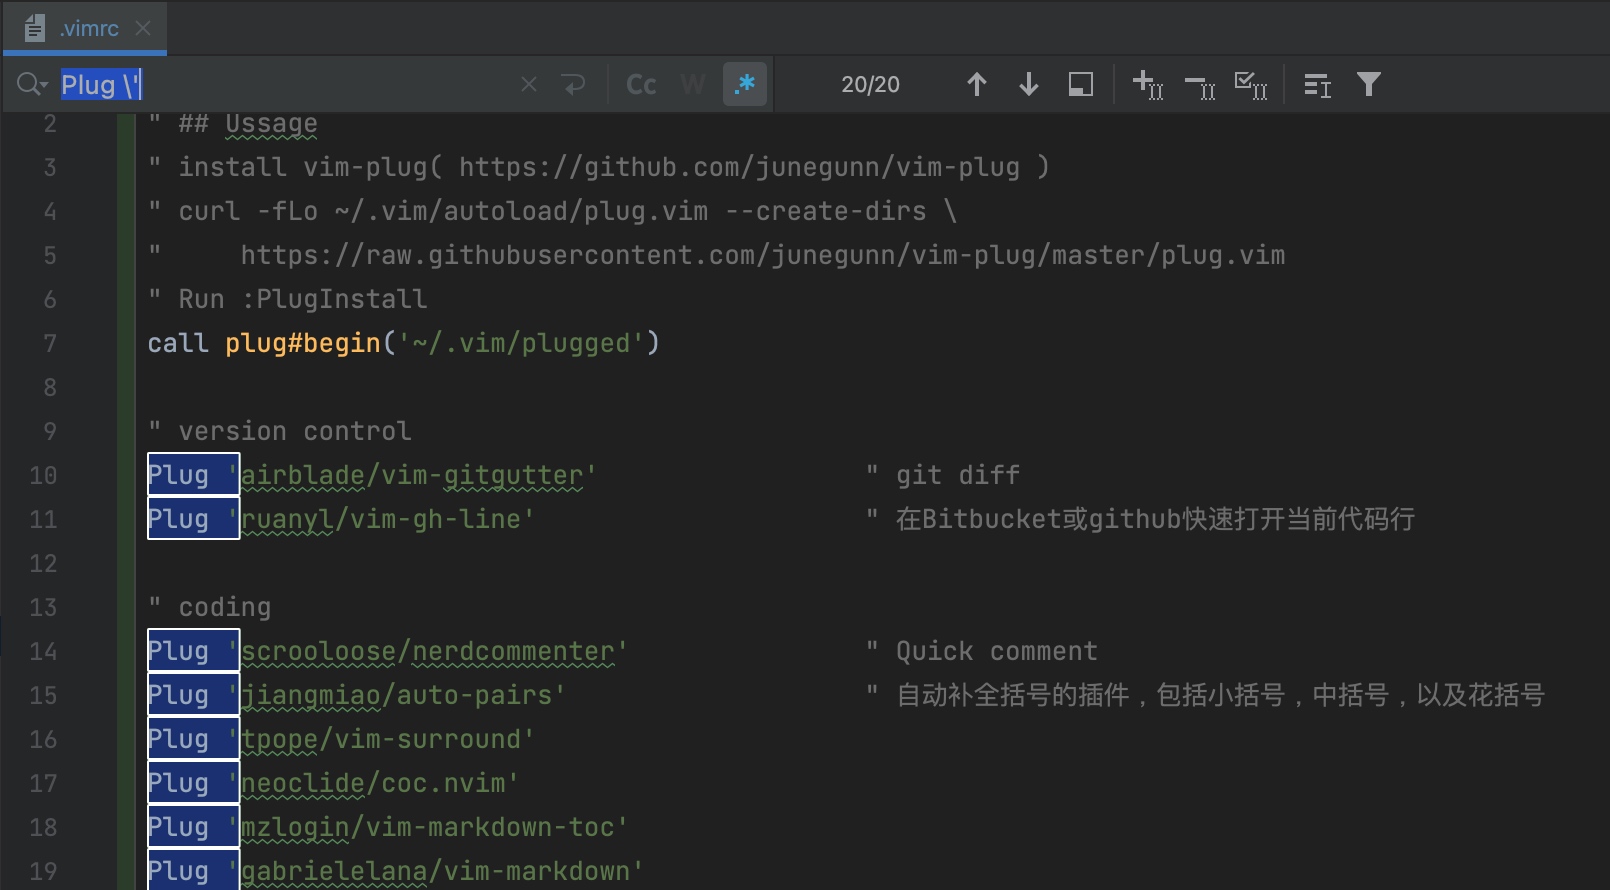The height and width of the screenshot is (890, 1610).
Task: Close the .vimrc editor tab
Action: (x=143, y=29)
